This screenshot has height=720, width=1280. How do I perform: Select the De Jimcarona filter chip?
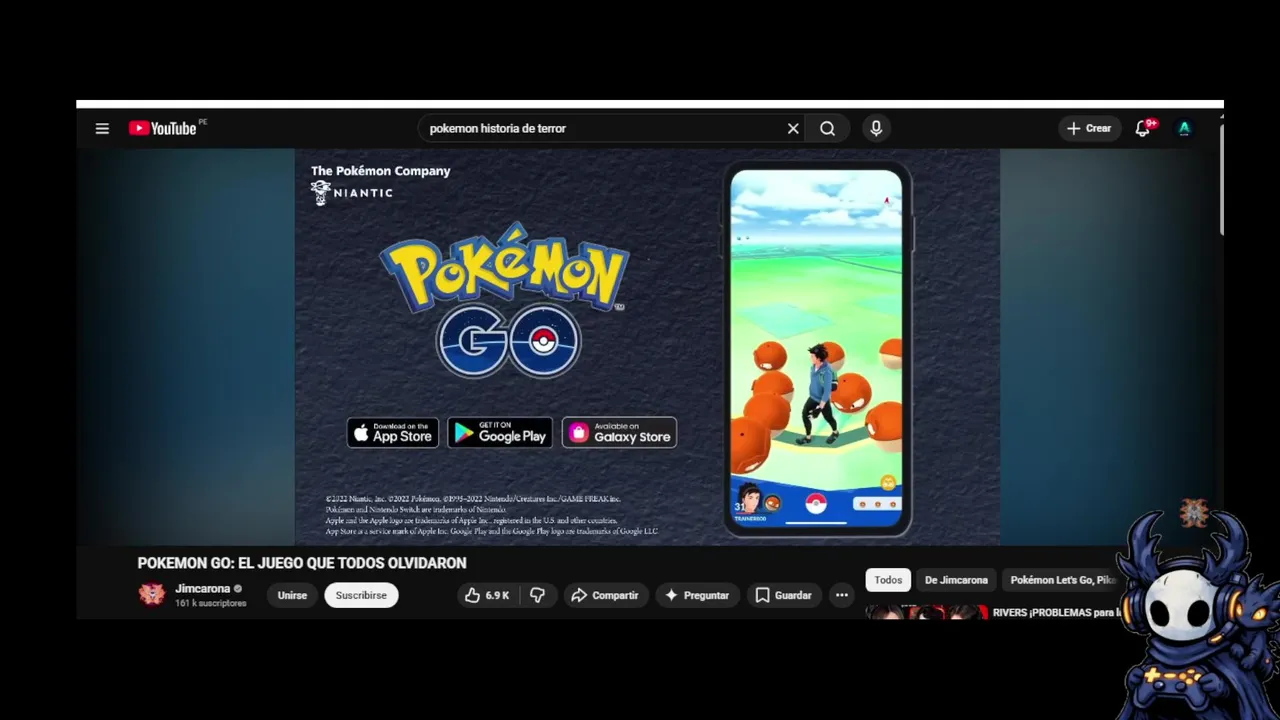coord(956,580)
